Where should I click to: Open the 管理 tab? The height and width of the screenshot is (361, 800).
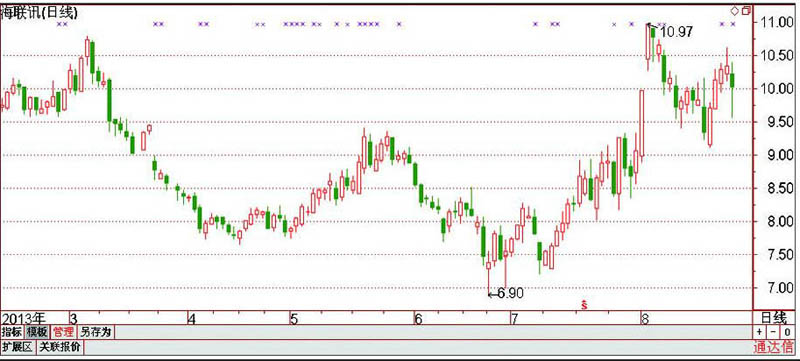point(63,332)
